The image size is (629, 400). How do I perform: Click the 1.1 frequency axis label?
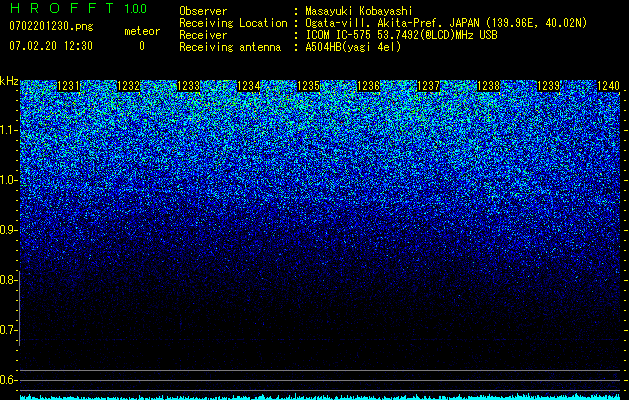(x=8, y=130)
